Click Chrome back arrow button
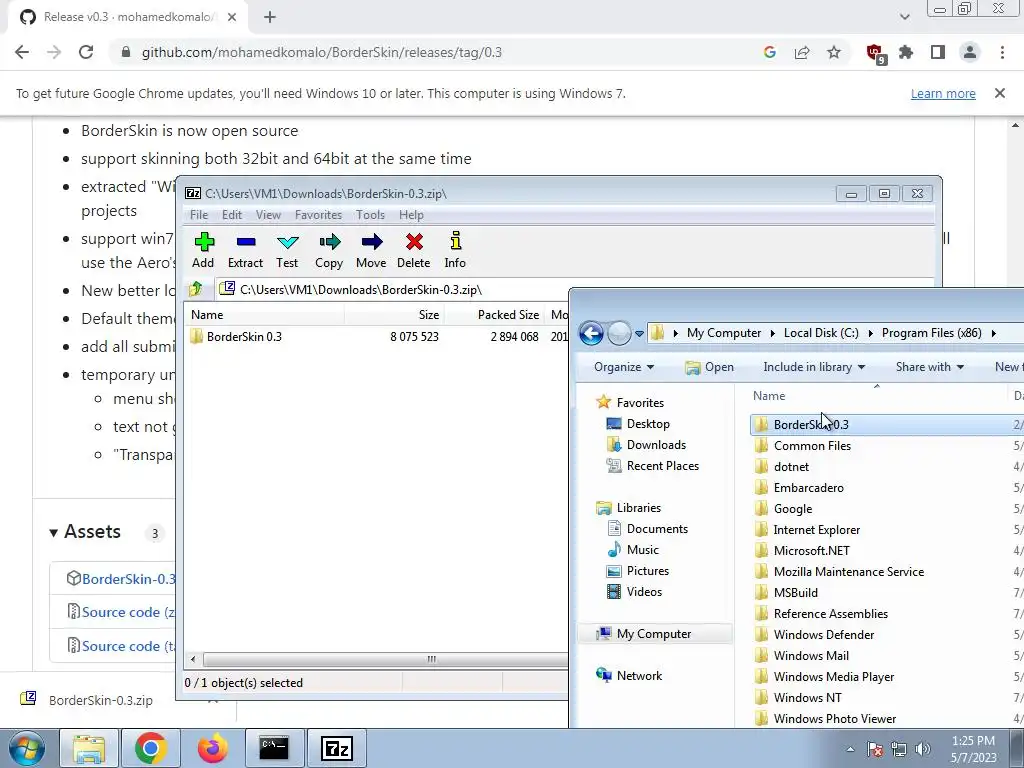The image size is (1024, 768). point(22,52)
